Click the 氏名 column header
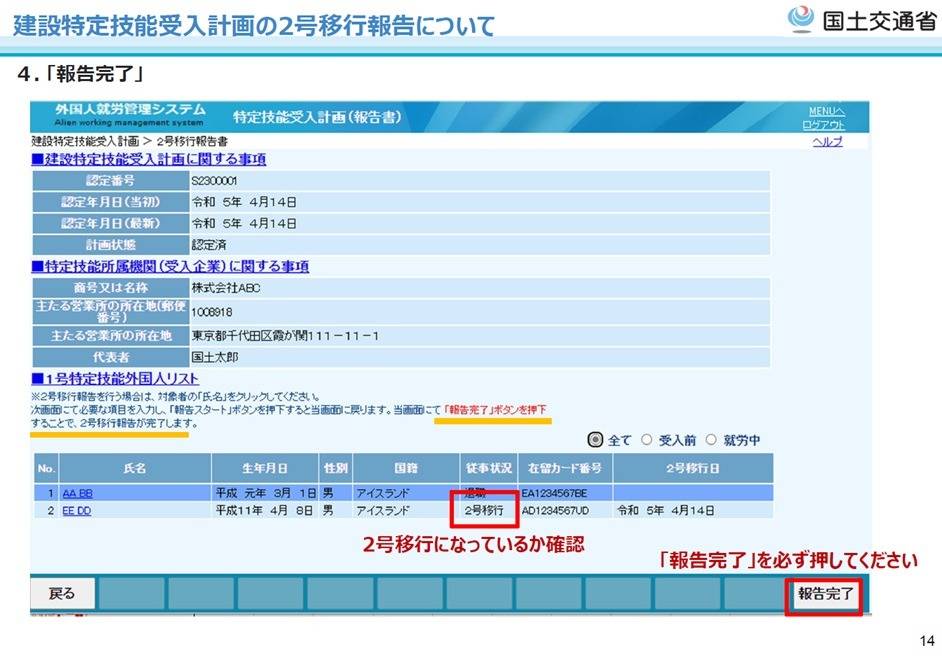Viewport: 942px width, 662px height. 134,468
